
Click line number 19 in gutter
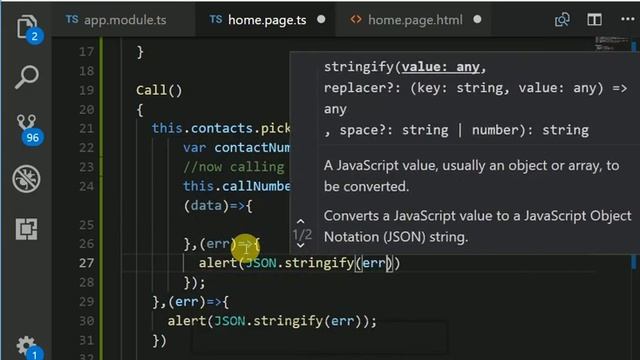(x=87, y=90)
